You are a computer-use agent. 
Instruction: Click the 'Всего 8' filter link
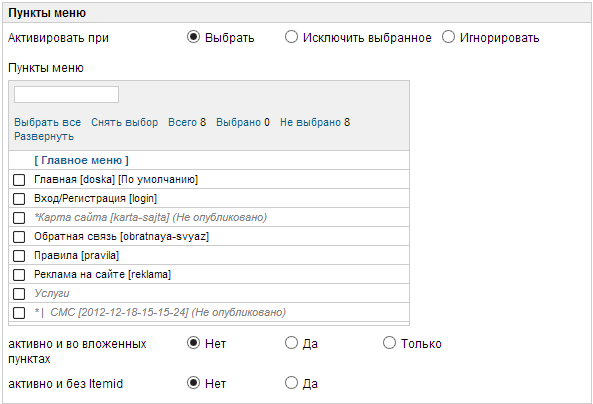point(187,122)
